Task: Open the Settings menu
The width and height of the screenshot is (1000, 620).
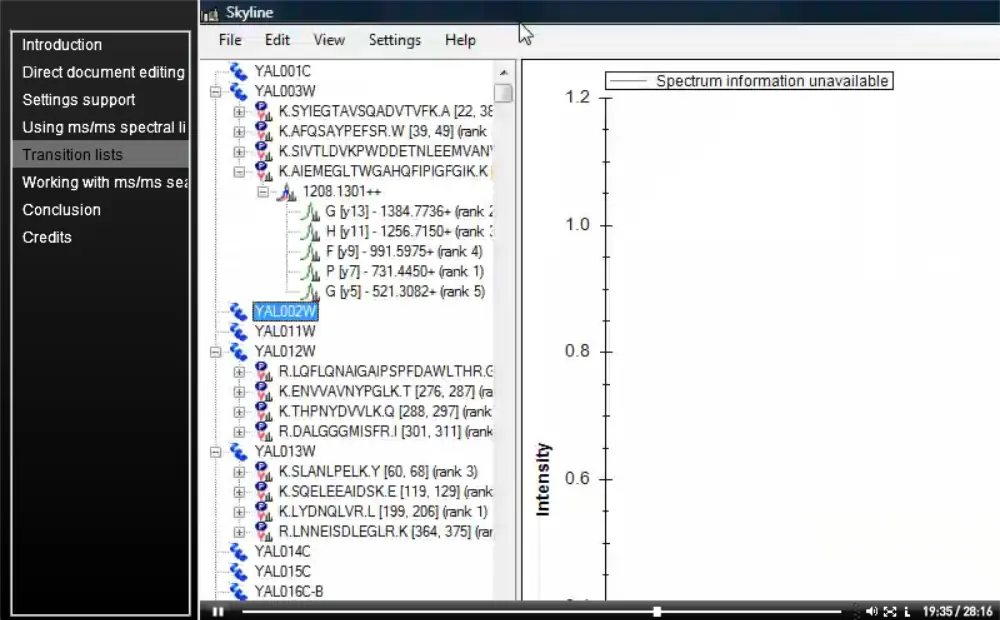Action: click(x=395, y=40)
